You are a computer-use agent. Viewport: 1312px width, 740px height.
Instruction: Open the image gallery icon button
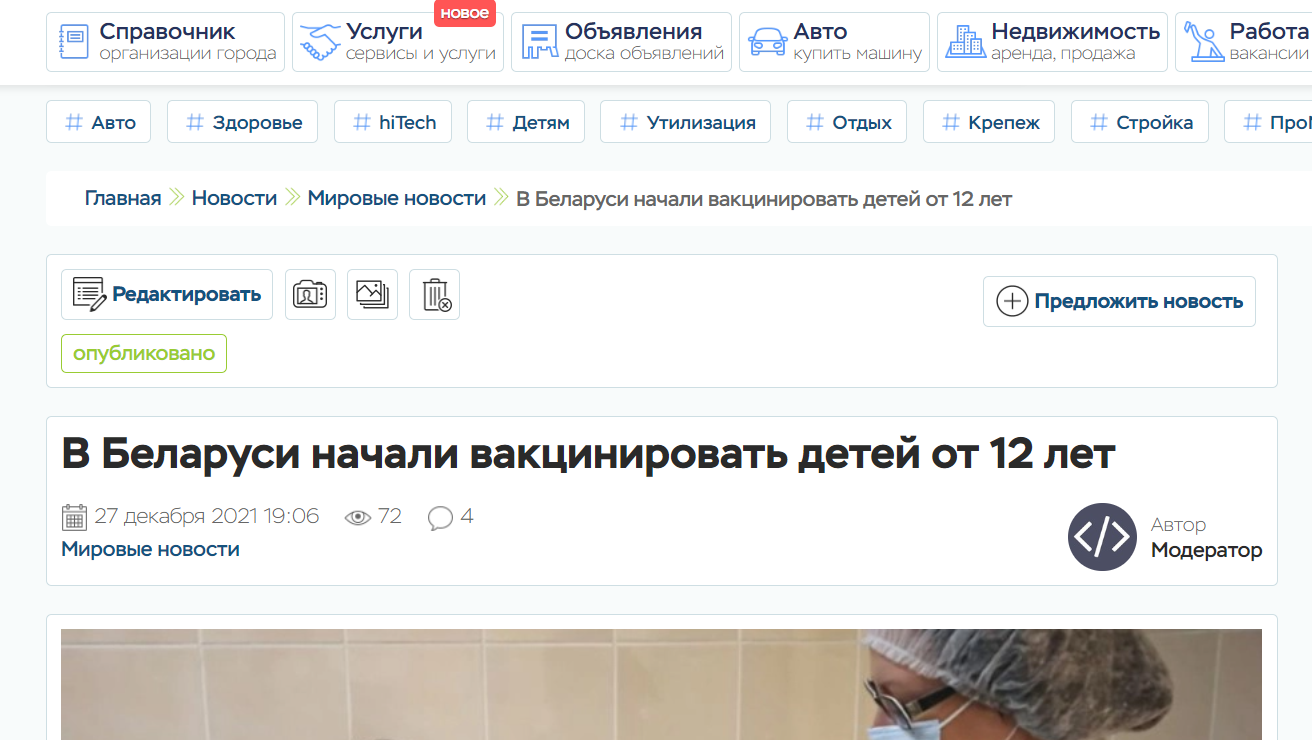(x=372, y=295)
